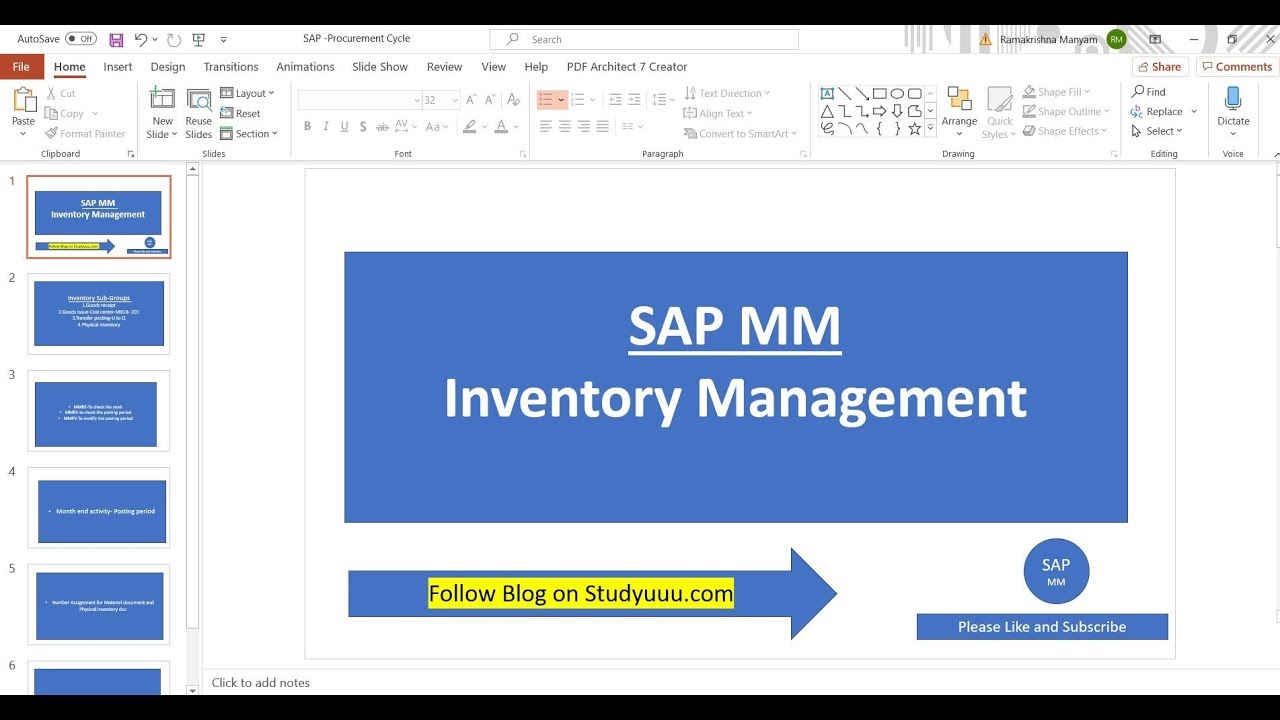
Task: Increase list indent level
Action: point(634,100)
